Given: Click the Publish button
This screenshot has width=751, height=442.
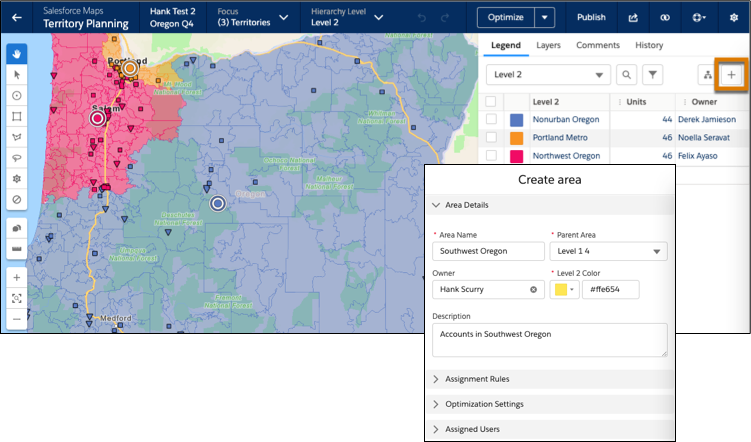Looking at the screenshot, I should coord(591,17).
